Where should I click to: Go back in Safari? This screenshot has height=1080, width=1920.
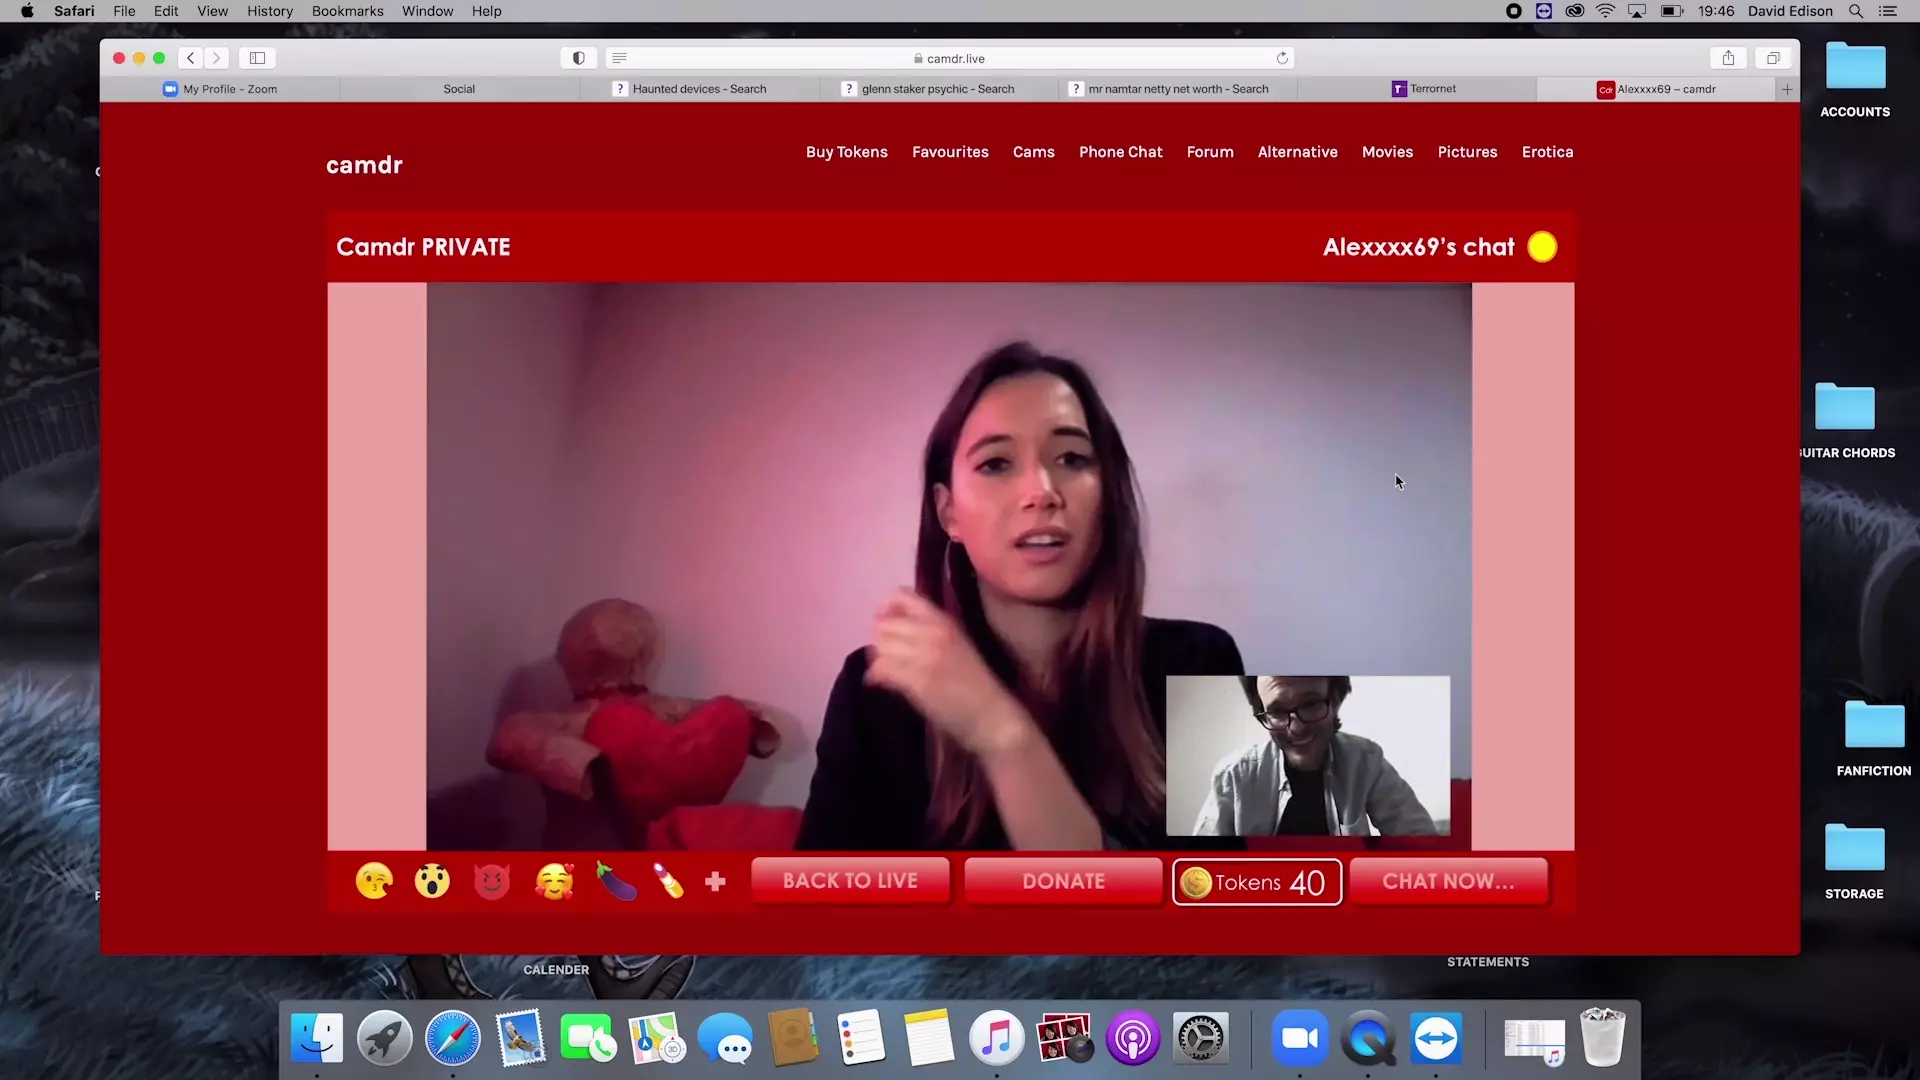point(191,58)
